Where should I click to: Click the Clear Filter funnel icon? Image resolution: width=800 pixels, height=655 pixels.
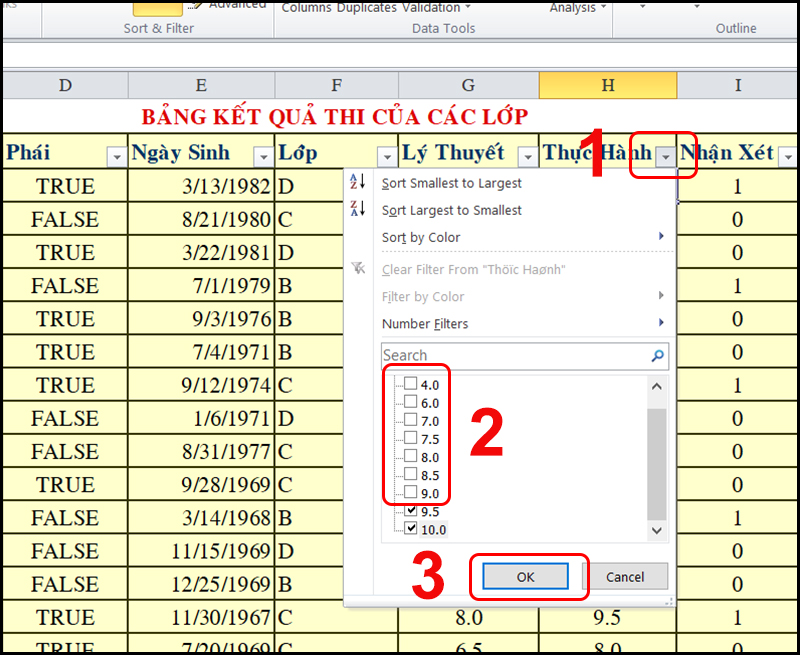tap(358, 270)
